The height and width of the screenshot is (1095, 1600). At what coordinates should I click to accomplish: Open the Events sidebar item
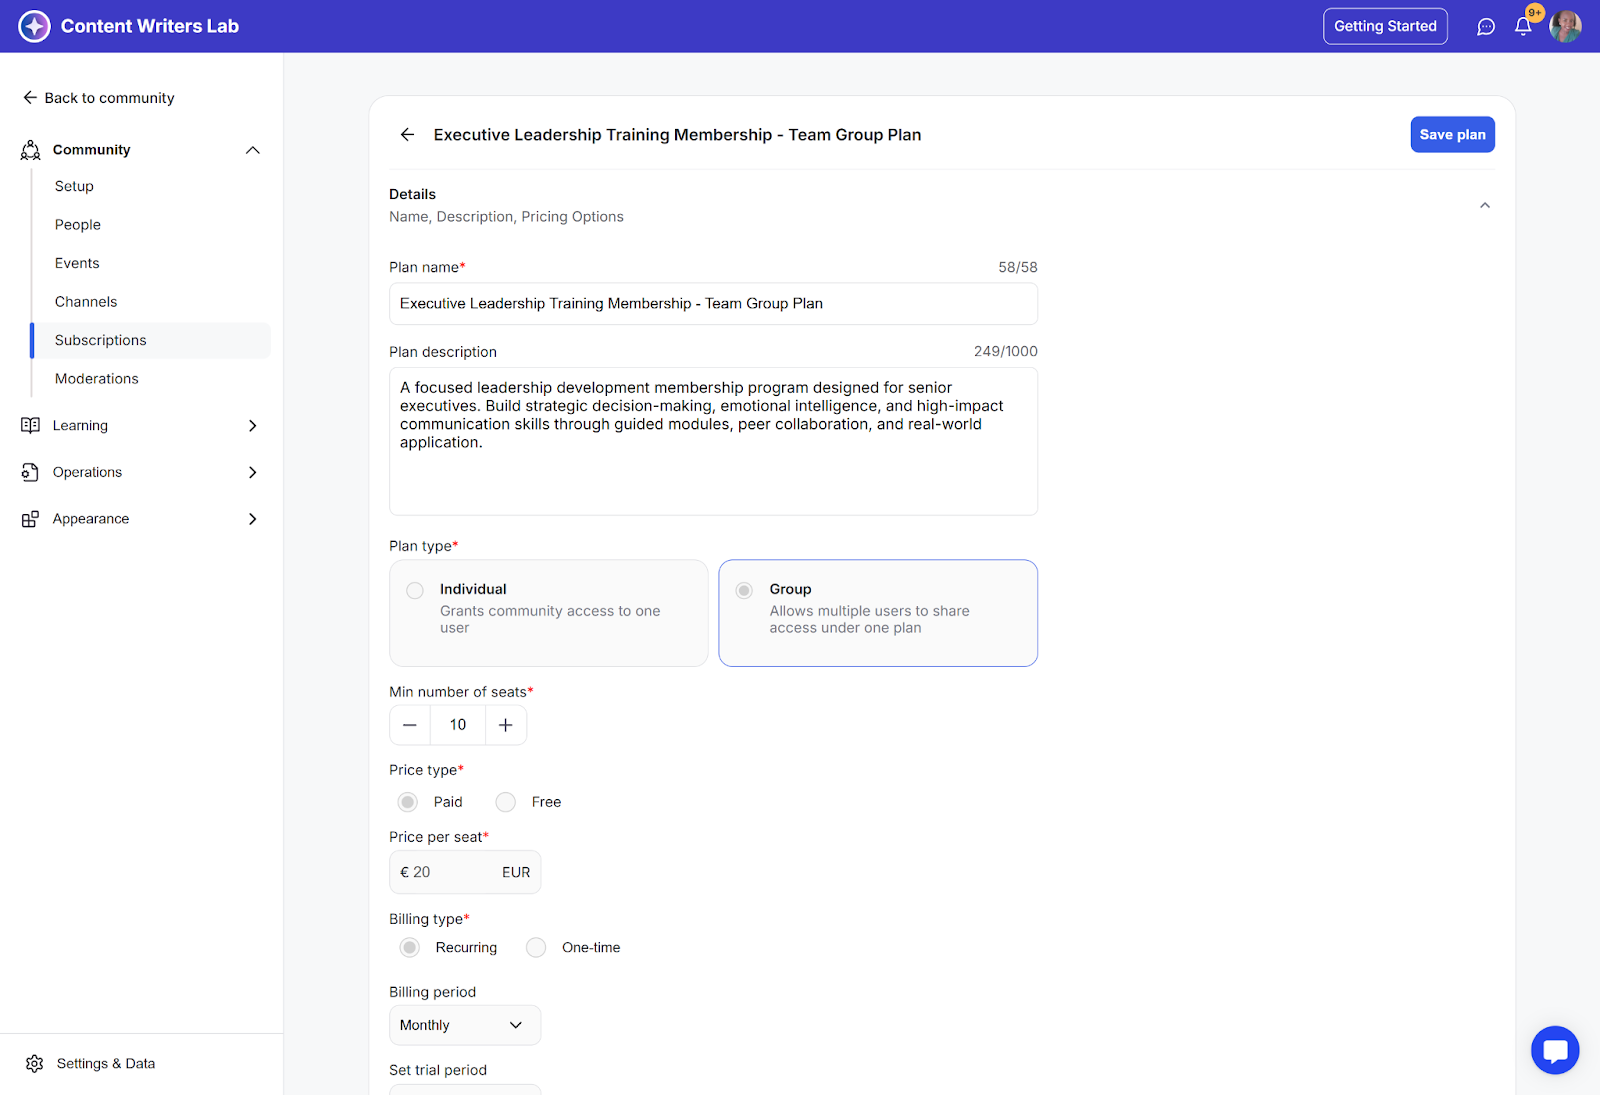tap(77, 263)
